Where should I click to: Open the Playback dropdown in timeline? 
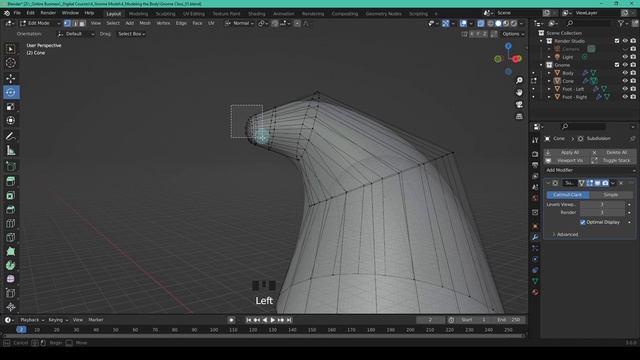point(32,320)
